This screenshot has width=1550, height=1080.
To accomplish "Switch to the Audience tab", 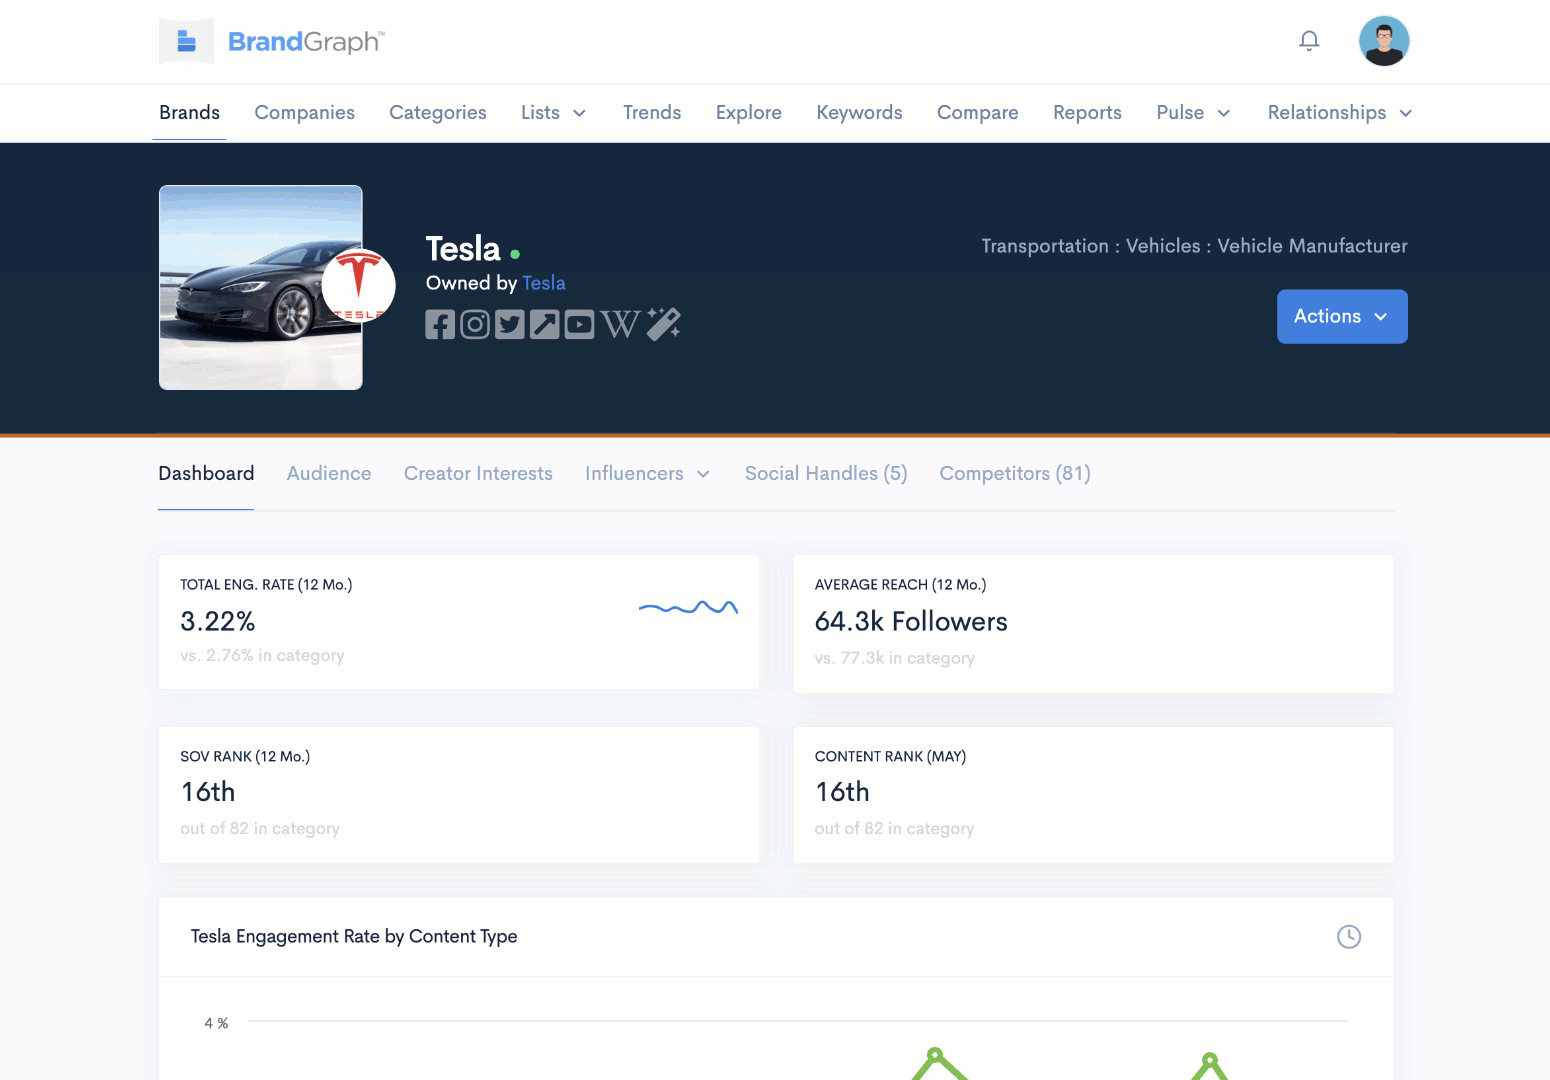I will [329, 474].
